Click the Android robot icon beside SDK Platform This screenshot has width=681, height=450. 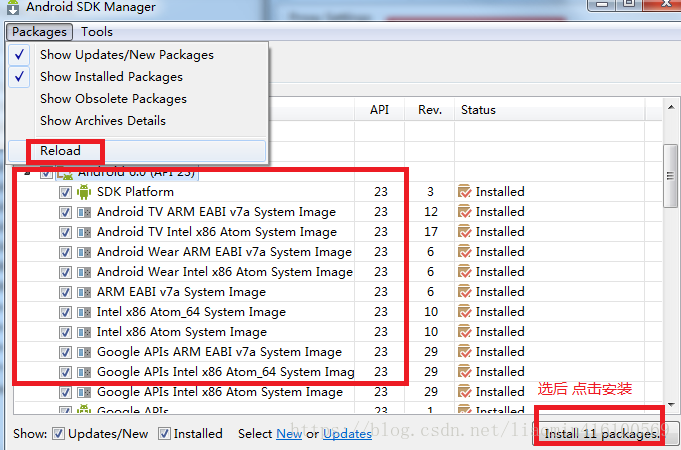(84, 192)
